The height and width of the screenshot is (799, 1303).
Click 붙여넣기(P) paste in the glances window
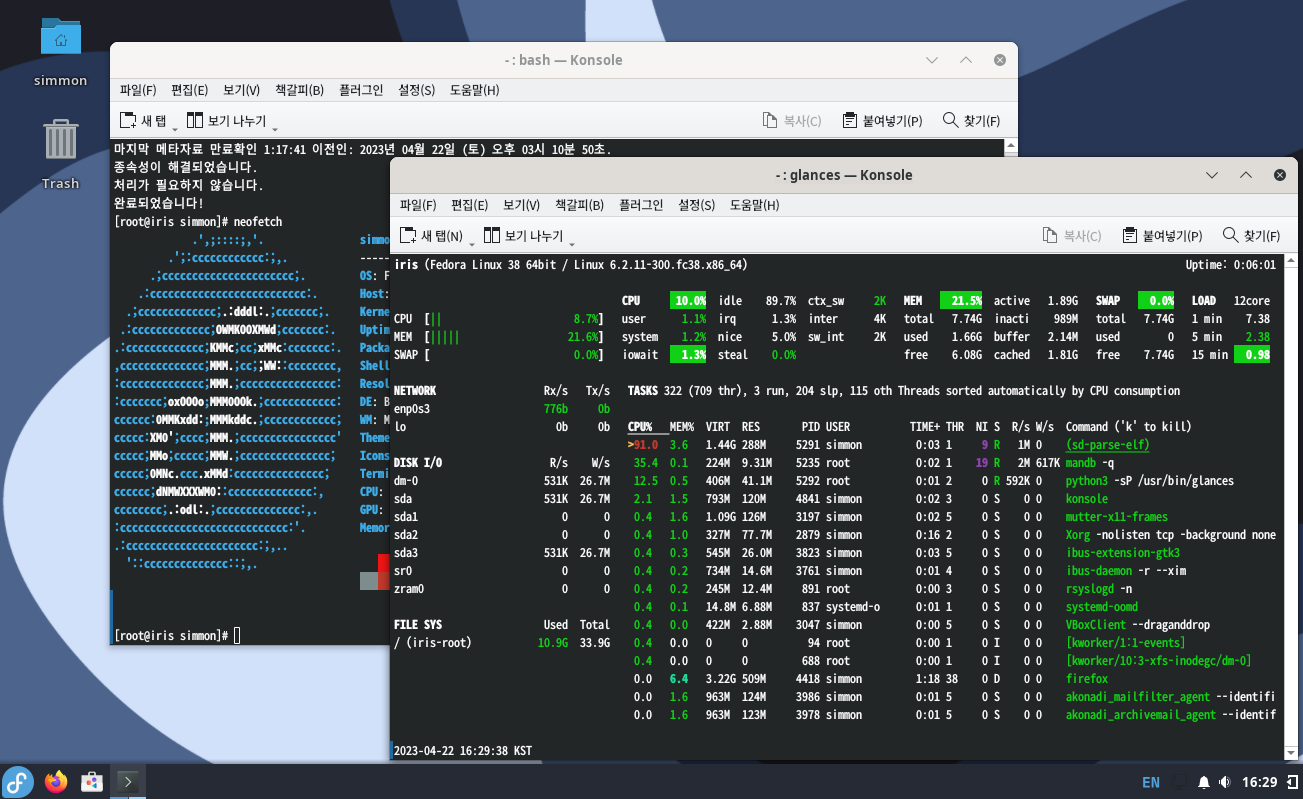[1161, 236]
